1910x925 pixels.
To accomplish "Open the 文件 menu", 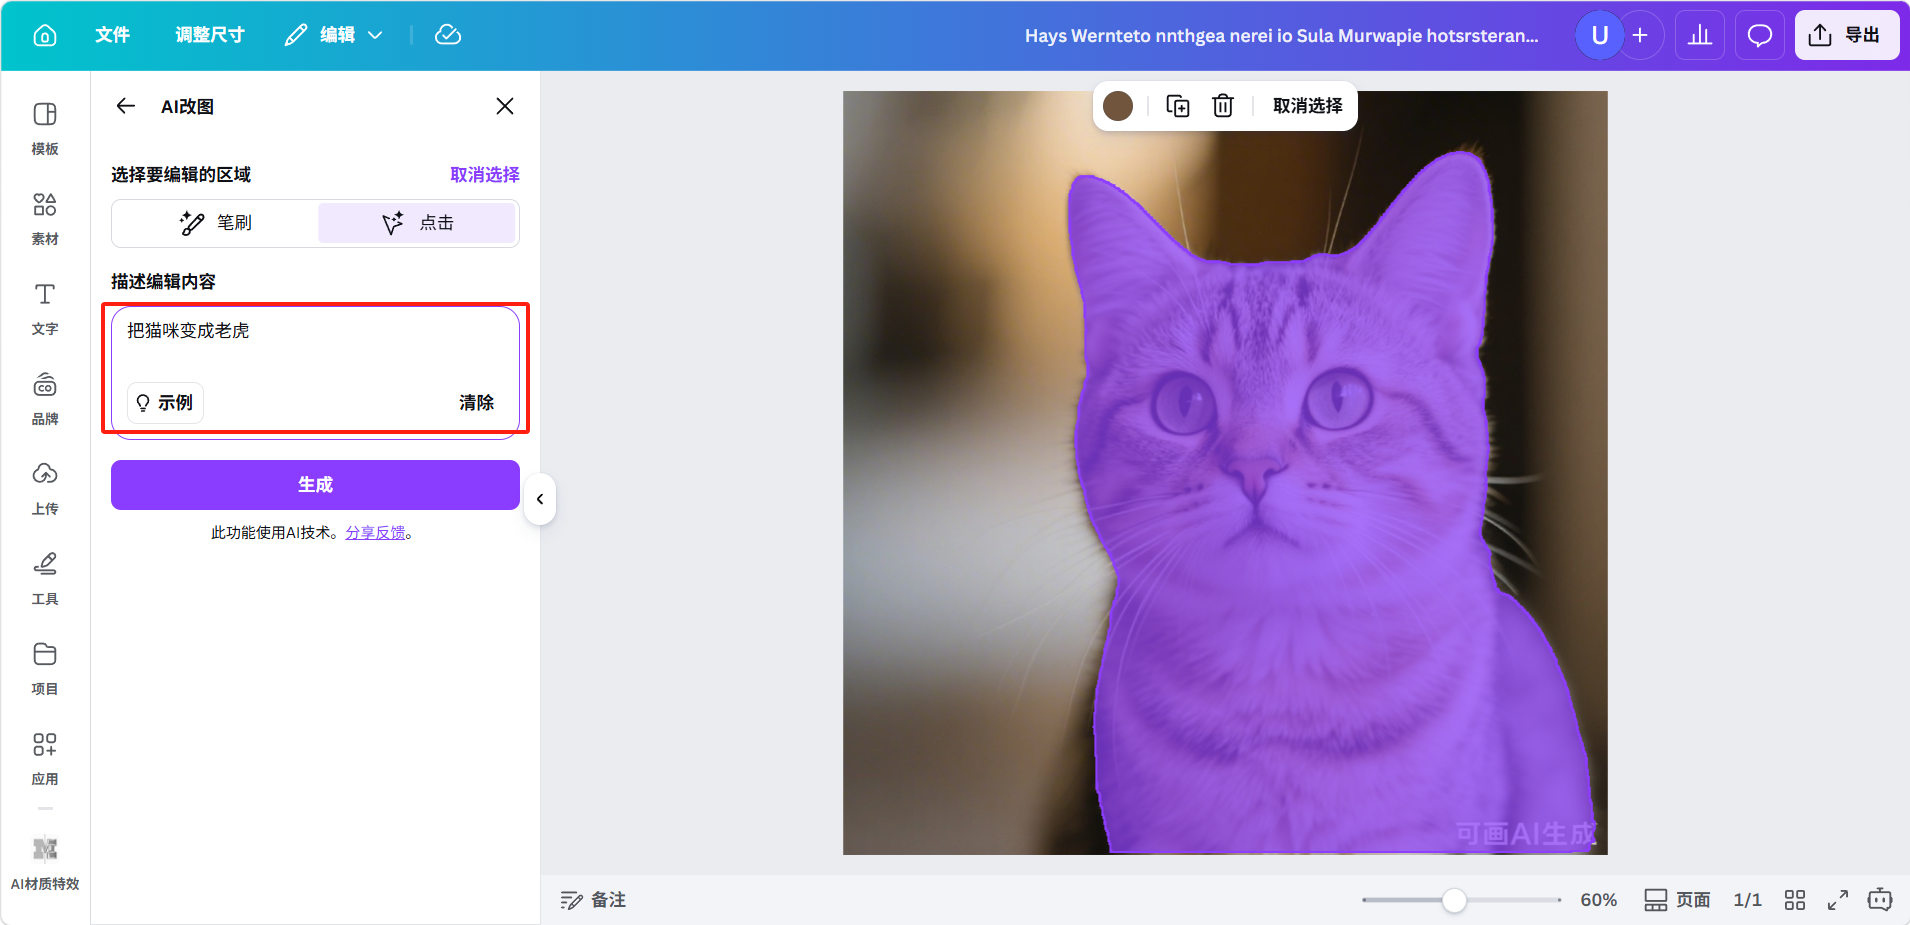I will 112,35.
